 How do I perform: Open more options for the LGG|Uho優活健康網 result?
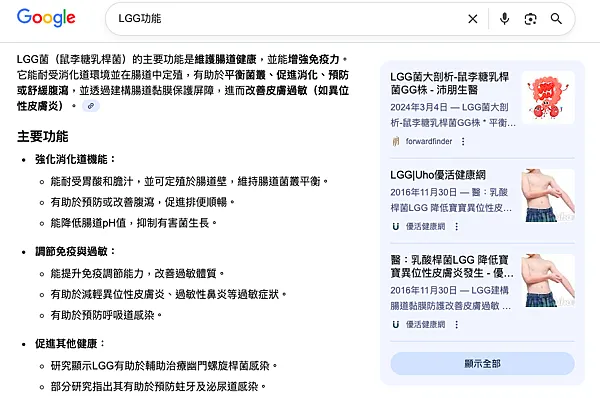click(x=457, y=227)
